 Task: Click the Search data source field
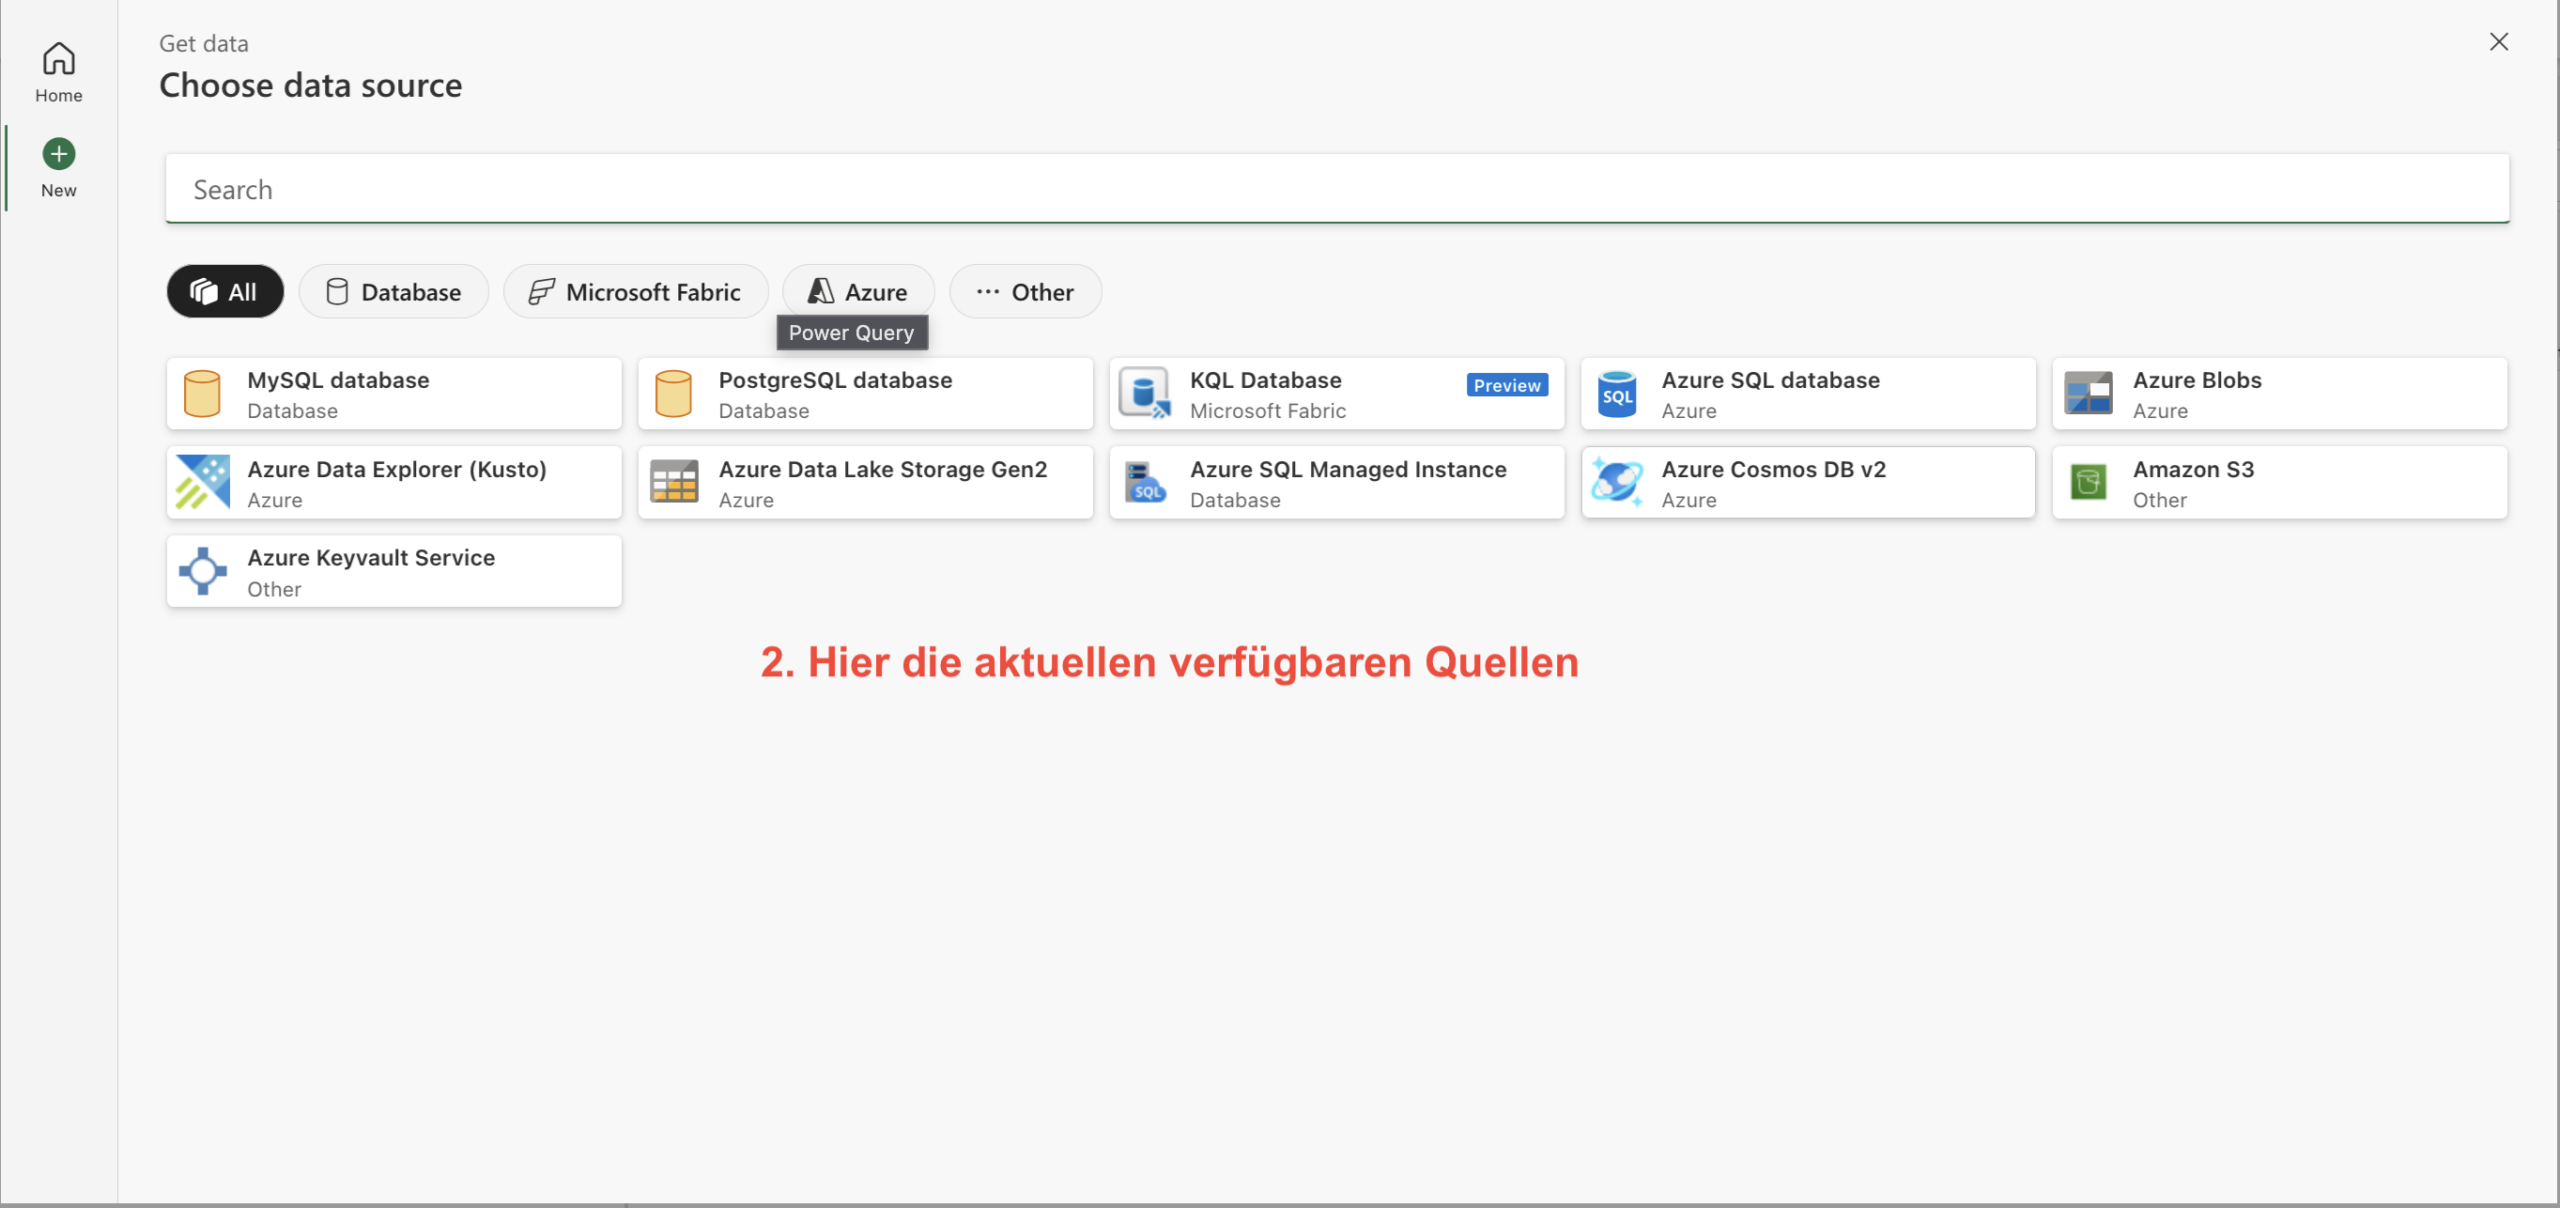[1336, 189]
